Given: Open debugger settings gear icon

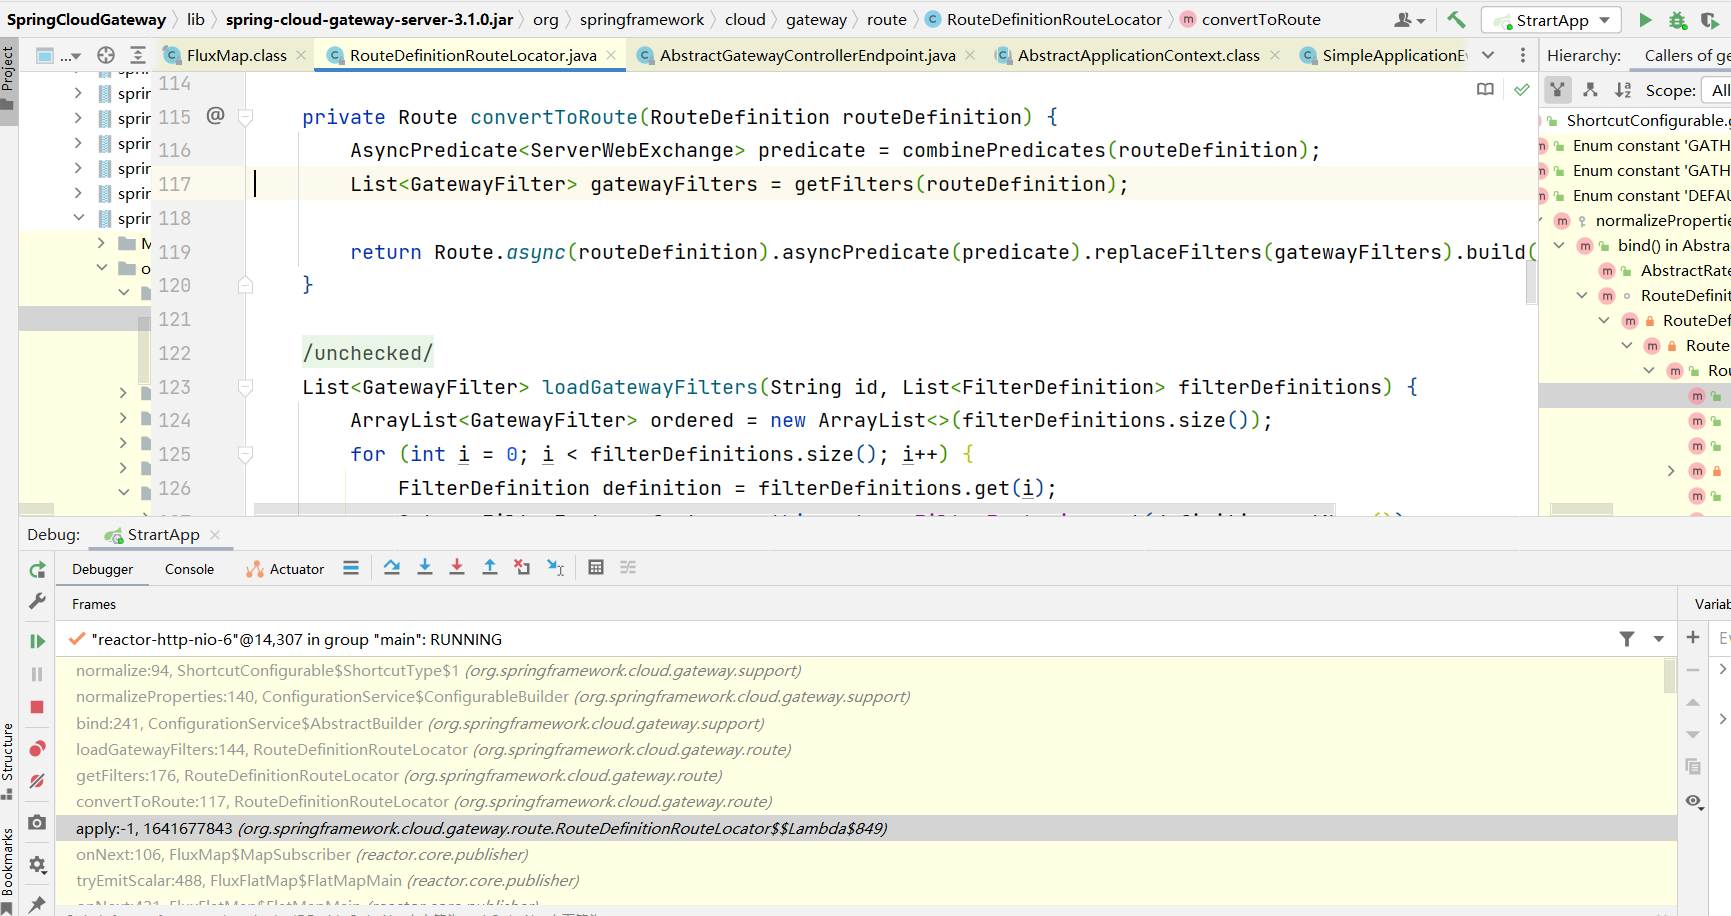Looking at the screenshot, I should point(37,865).
